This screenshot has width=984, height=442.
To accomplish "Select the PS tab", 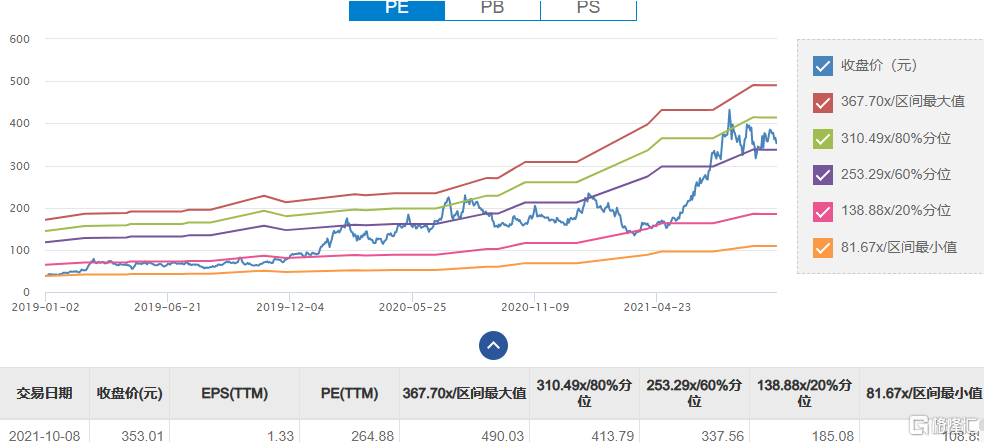I will pos(588,9).
